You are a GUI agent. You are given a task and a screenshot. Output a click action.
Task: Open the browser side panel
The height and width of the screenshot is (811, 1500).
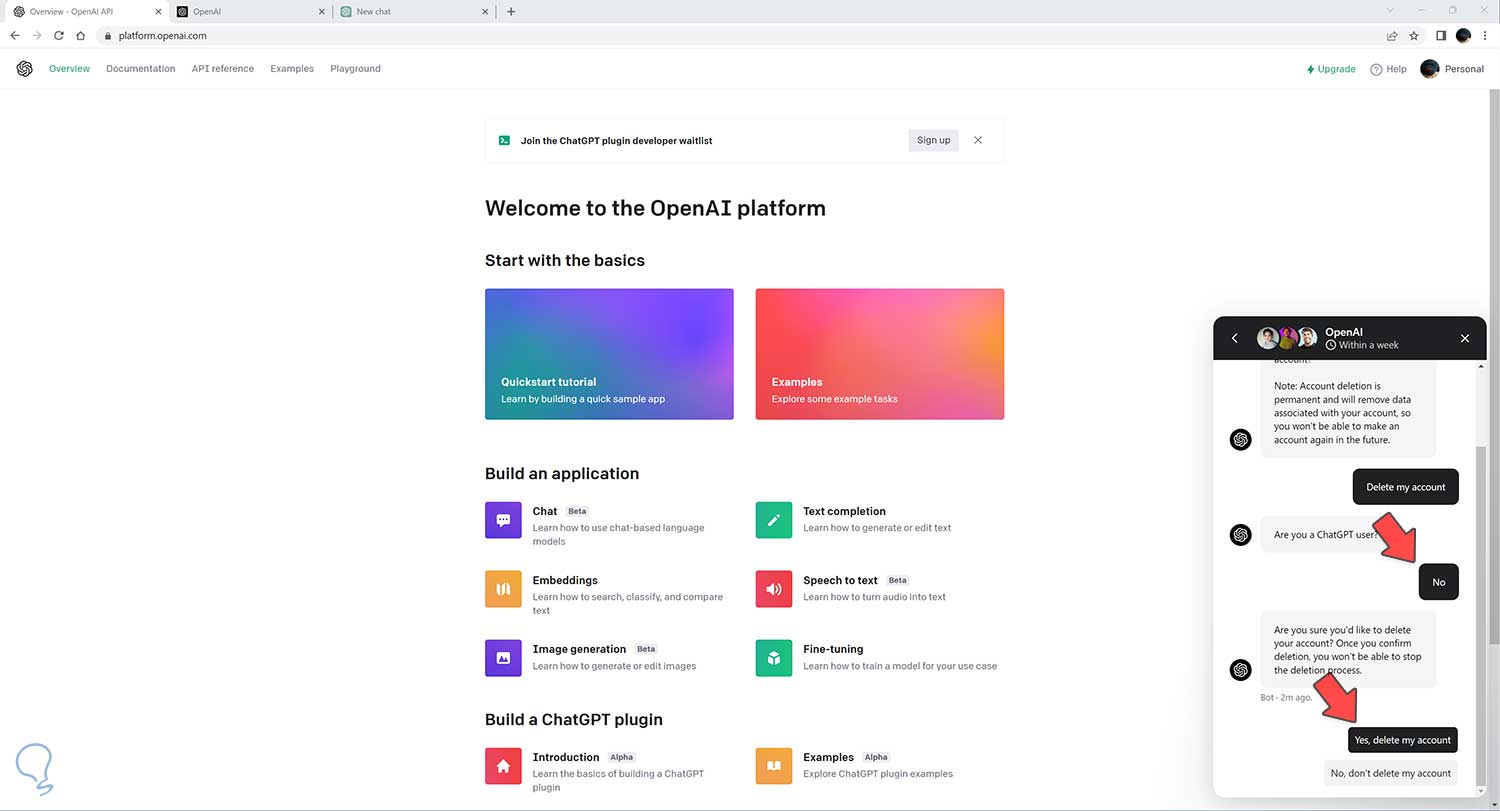[1441, 35]
